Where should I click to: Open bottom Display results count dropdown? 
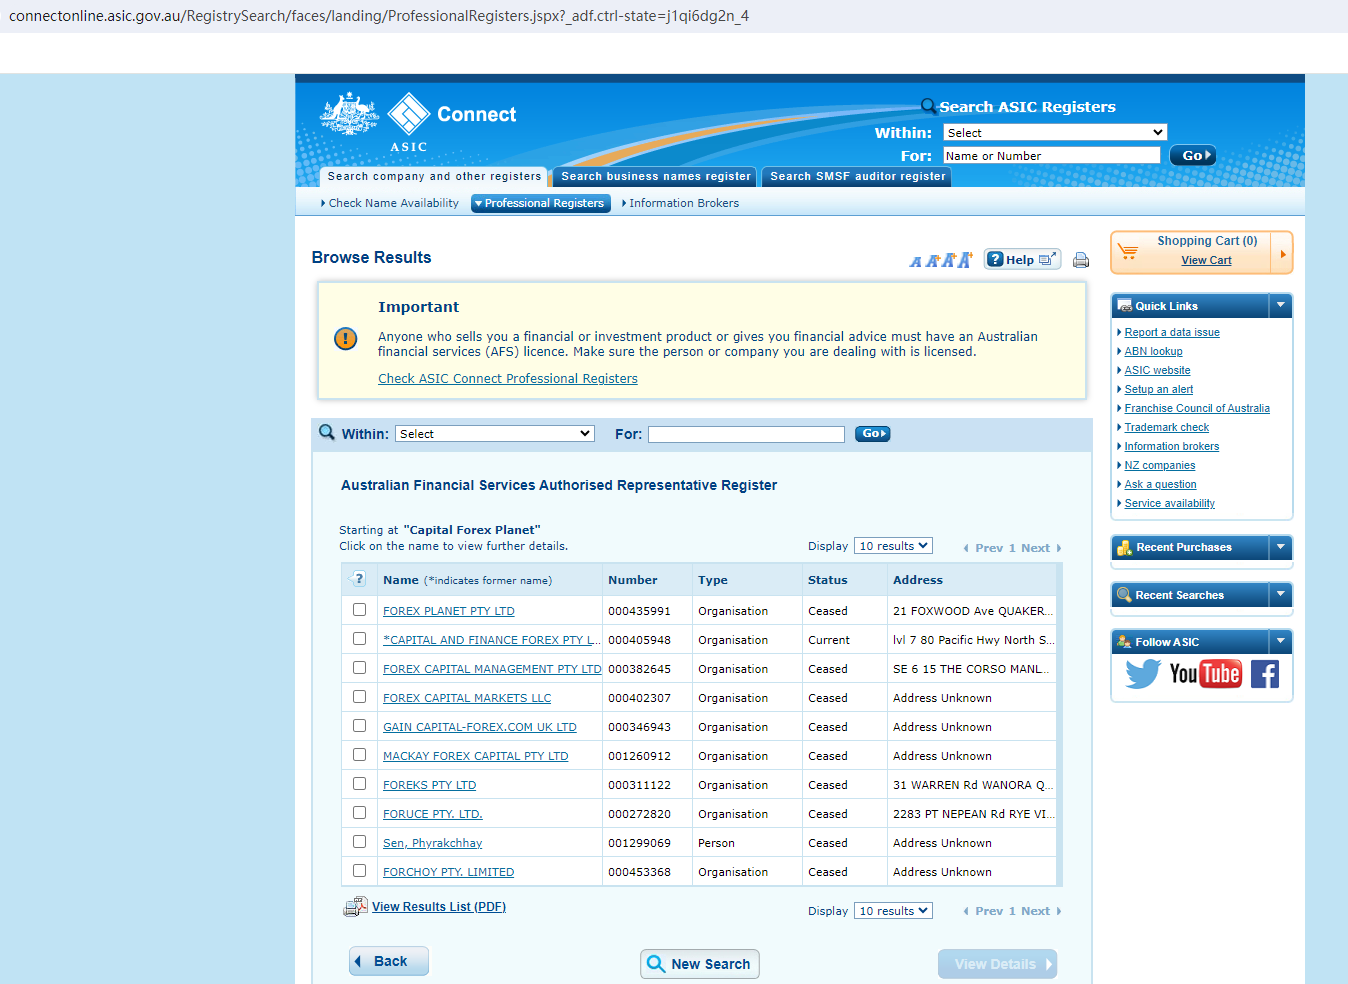893,911
